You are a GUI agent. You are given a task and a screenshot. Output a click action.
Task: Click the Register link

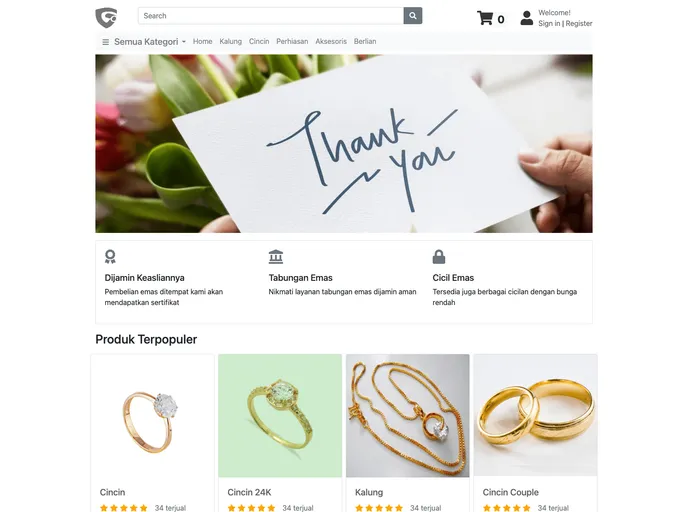click(579, 23)
